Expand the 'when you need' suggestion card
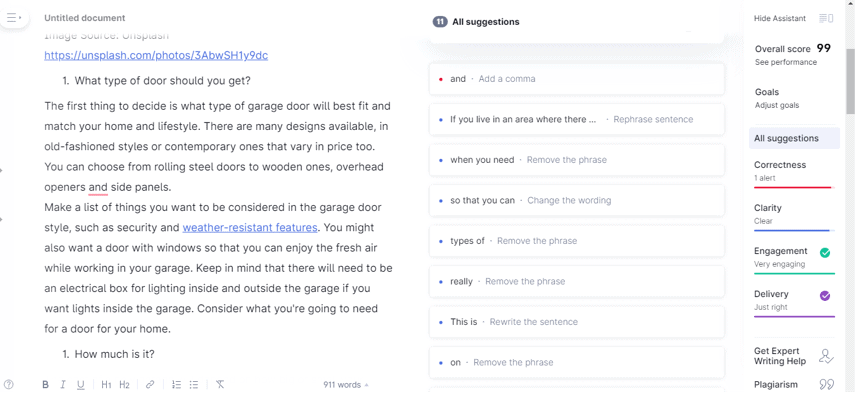 (577, 160)
